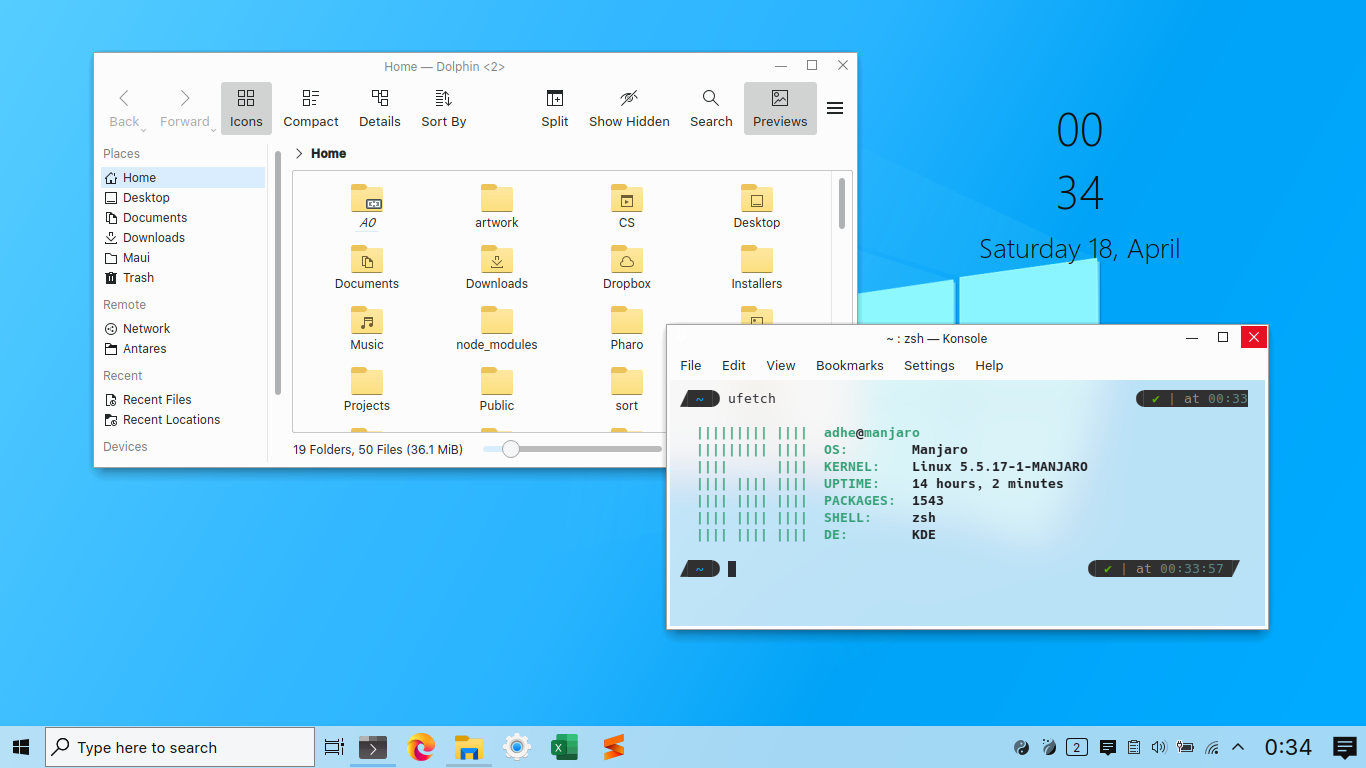Click the Back navigation arrow
This screenshot has height=768, width=1366.
click(124, 98)
